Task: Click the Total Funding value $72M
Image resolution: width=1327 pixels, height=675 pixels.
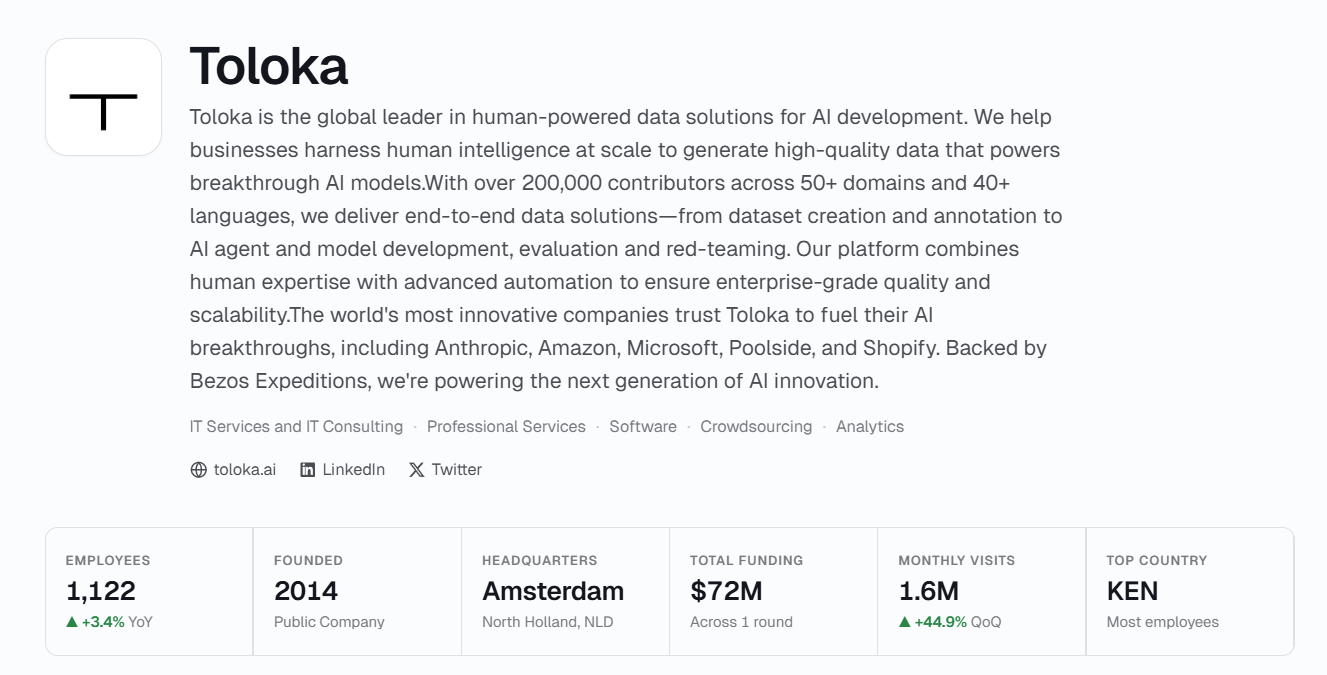Action: [x=726, y=591]
